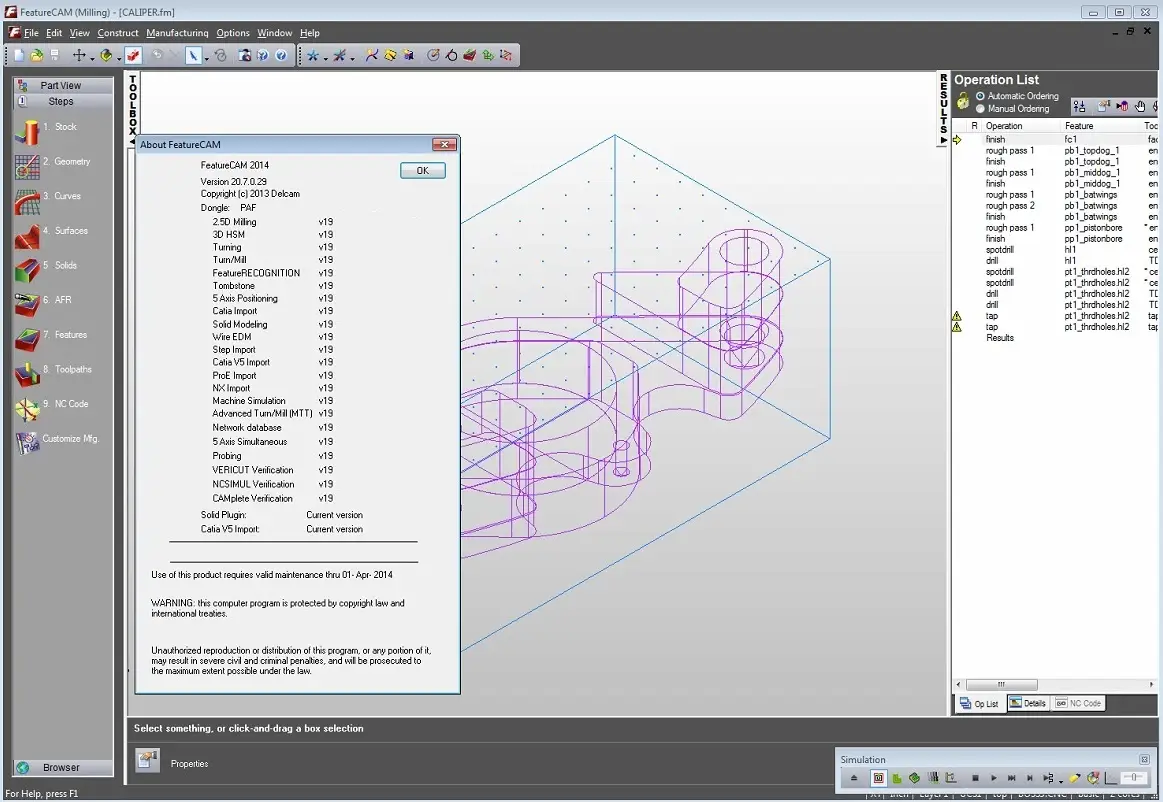
Task: Adjust the simulation speed slider
Action: pos(1134,778)
